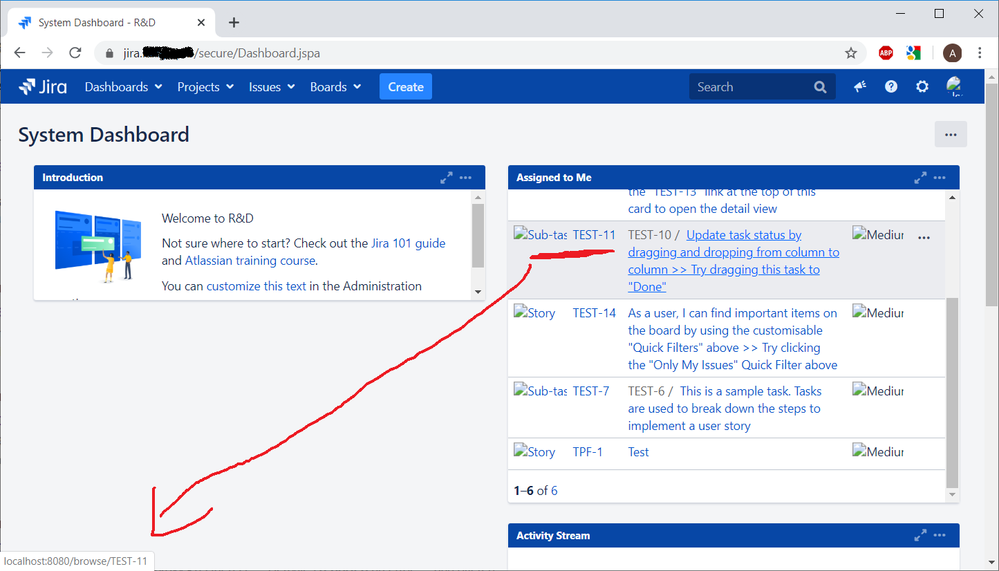Click the Jira logo in the header

click(x=43, y=87)
